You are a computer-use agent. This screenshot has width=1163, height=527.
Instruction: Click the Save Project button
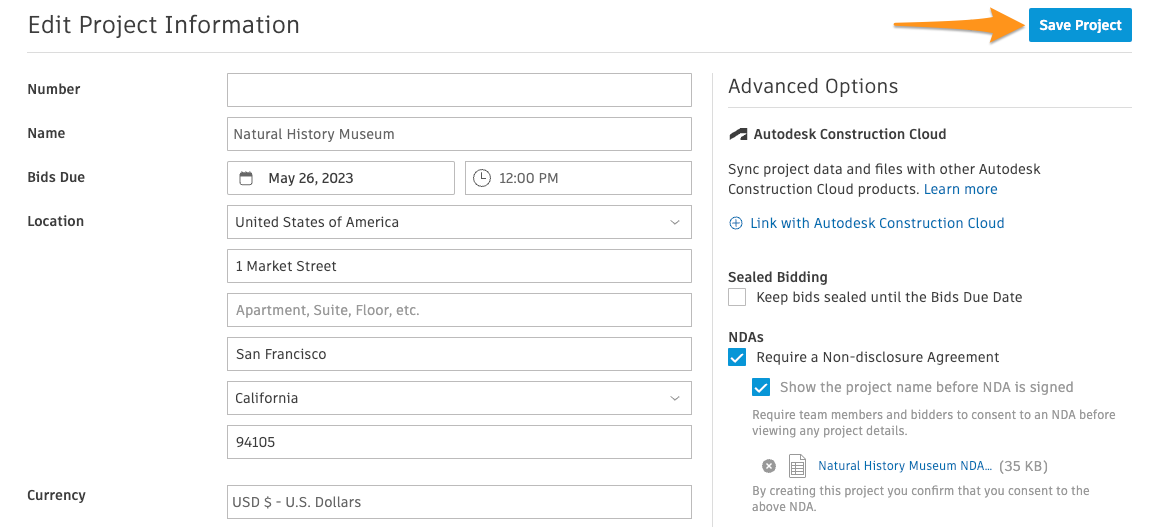pyautogui.click(x=1080, y=25)
